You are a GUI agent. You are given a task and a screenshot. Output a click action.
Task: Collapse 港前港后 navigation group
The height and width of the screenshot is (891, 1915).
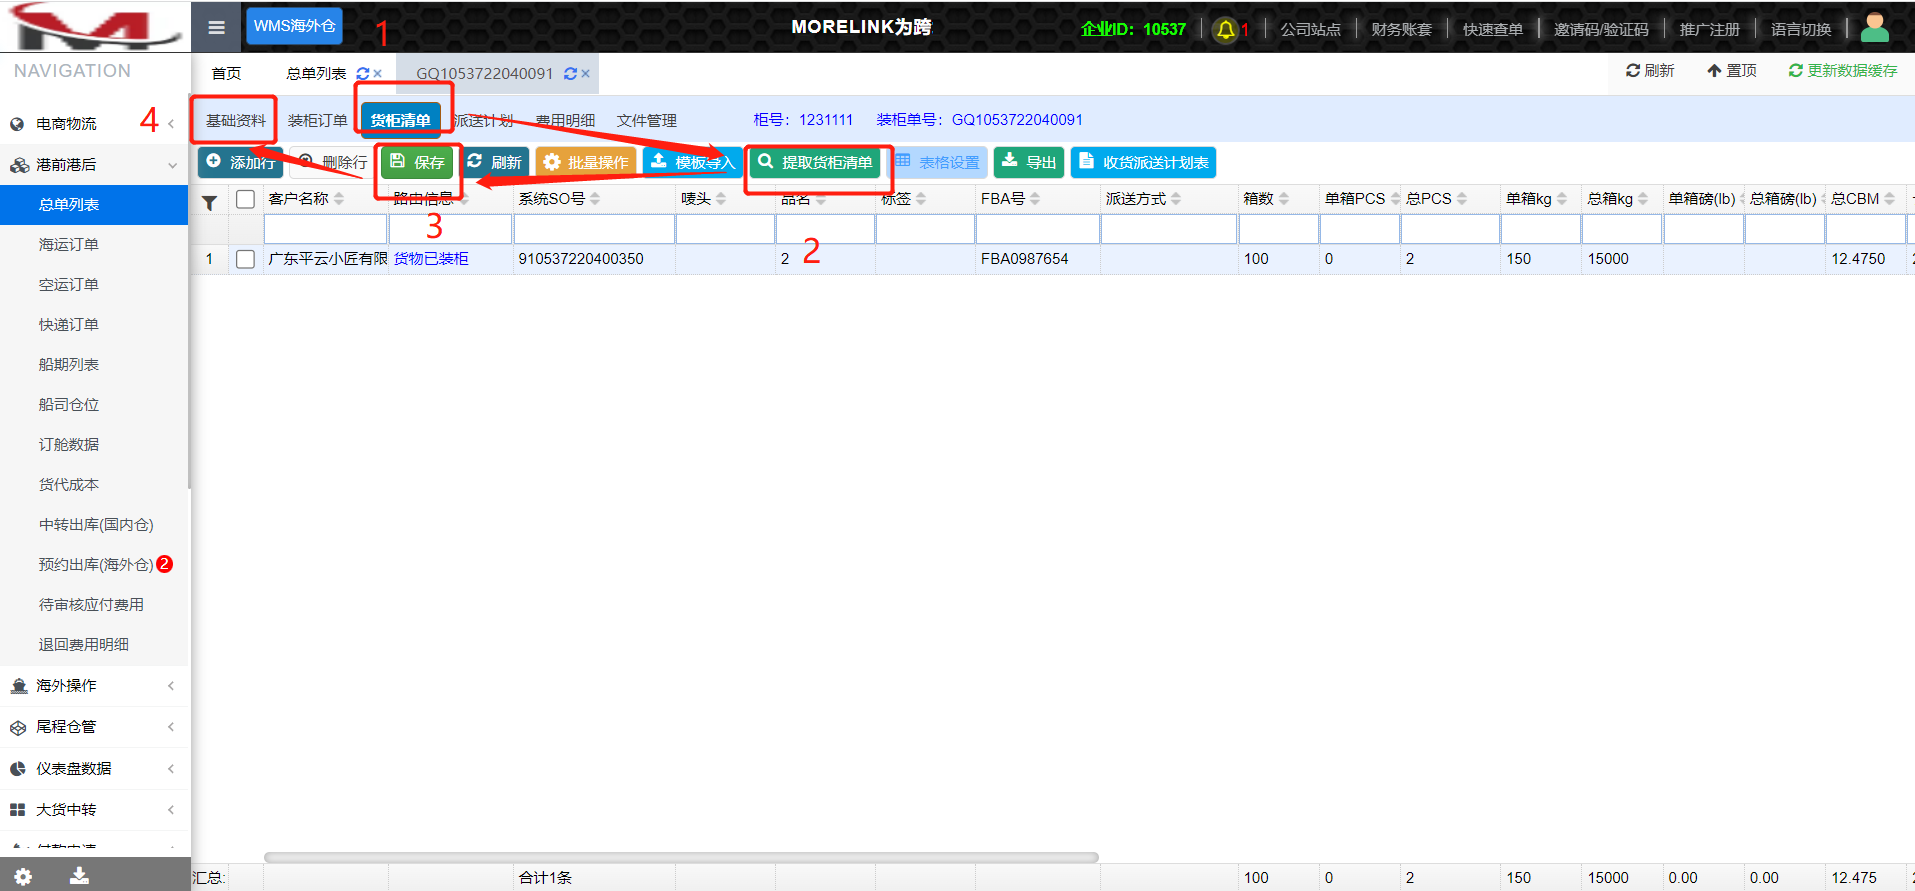(x=94, y=165)
